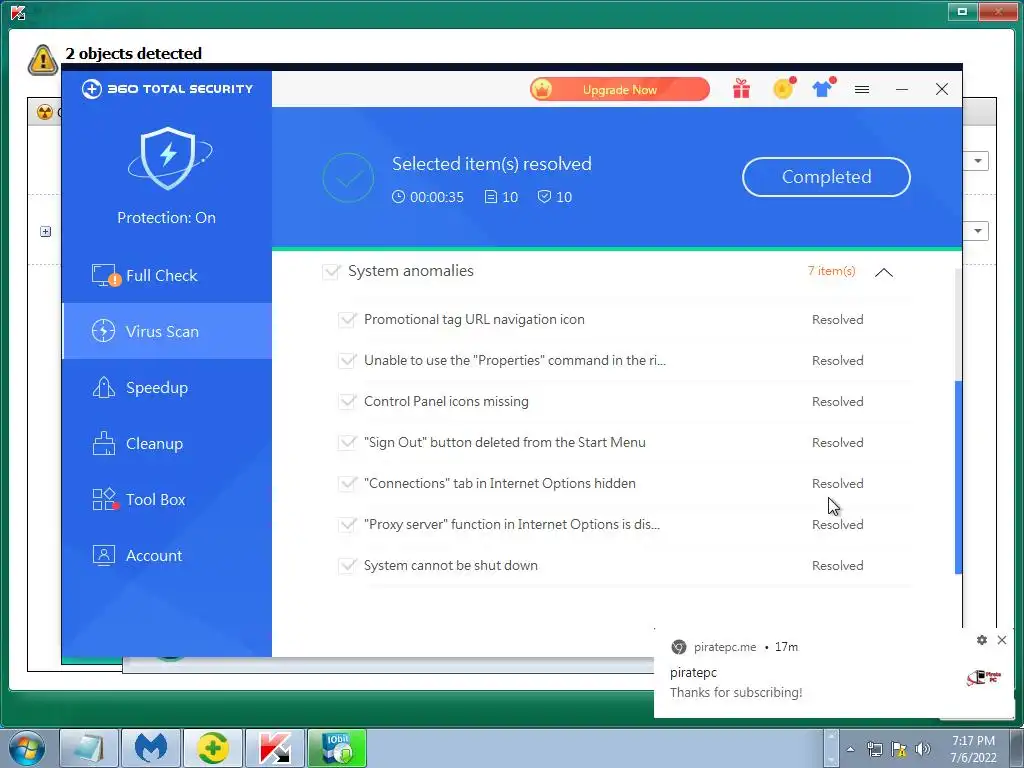The image size is (1024, 768).
Task: Open Kaspersky from the taskbar
Action: point(275,748)
